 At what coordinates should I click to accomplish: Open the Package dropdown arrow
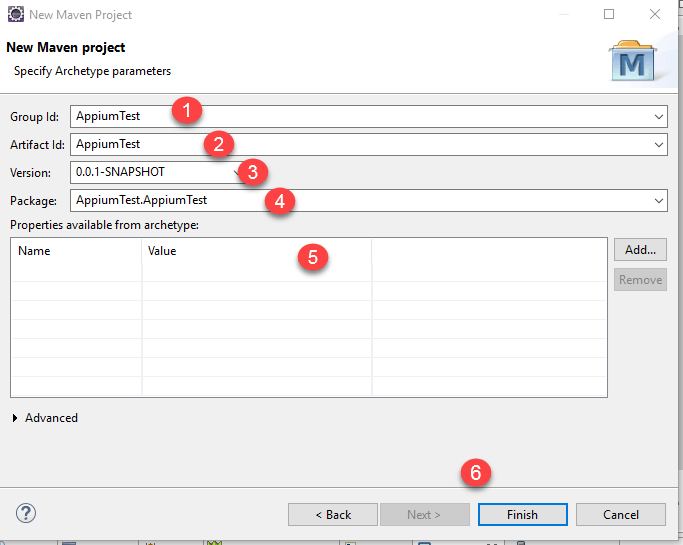pyautogui.click(x=659, y=200)
